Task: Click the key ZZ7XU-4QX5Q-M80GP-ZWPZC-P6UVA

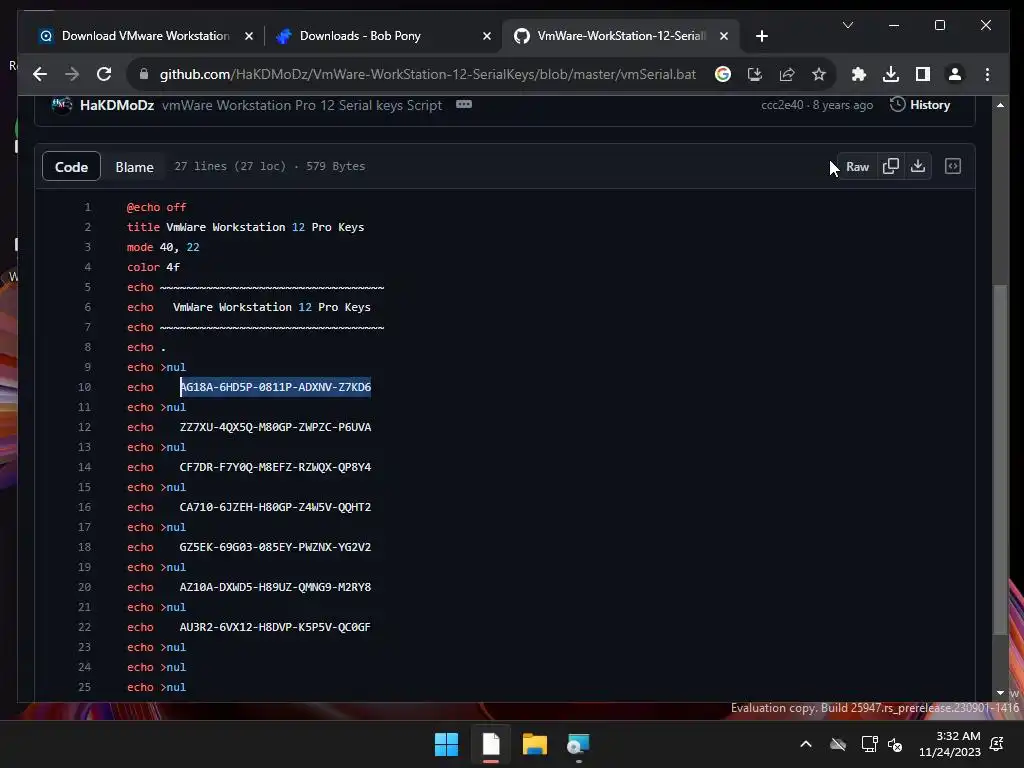Action: tap(276, 427)
